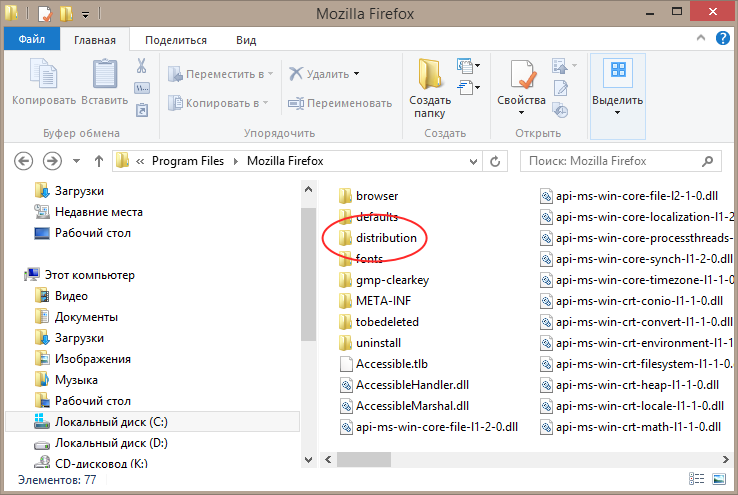
Task: Click the Copy path icon in clipboard group
Action: 142,88
